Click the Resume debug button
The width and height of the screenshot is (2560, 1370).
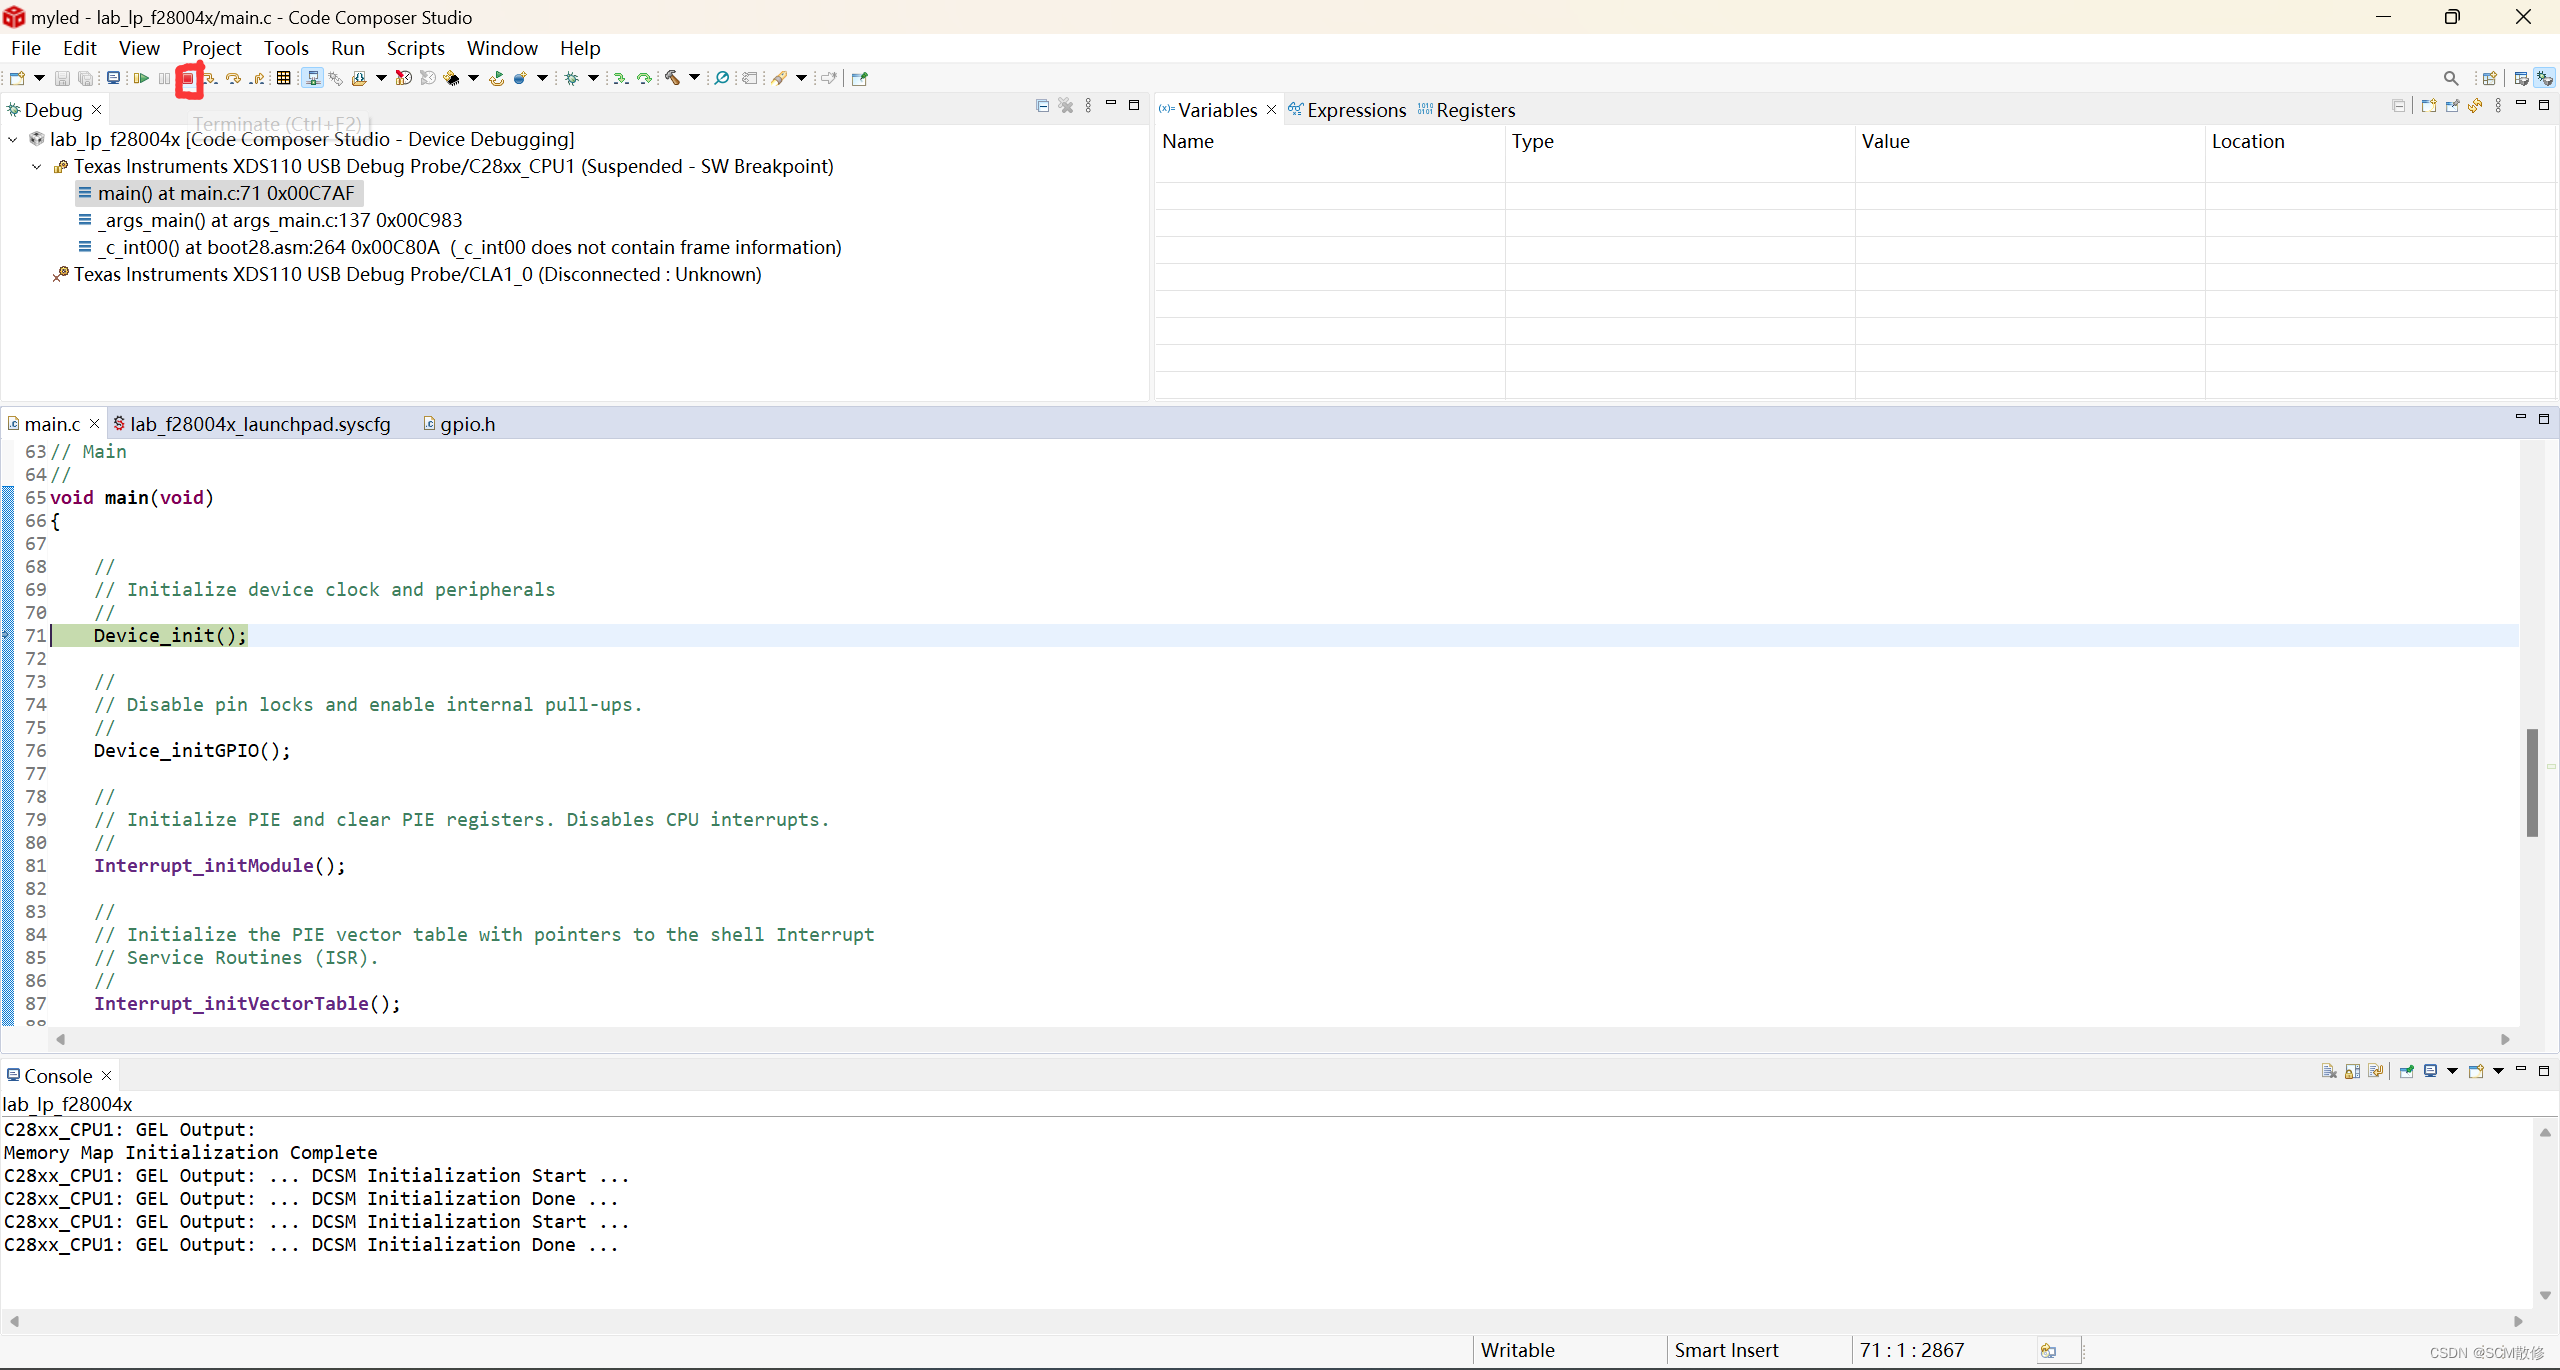pos(141,78)
